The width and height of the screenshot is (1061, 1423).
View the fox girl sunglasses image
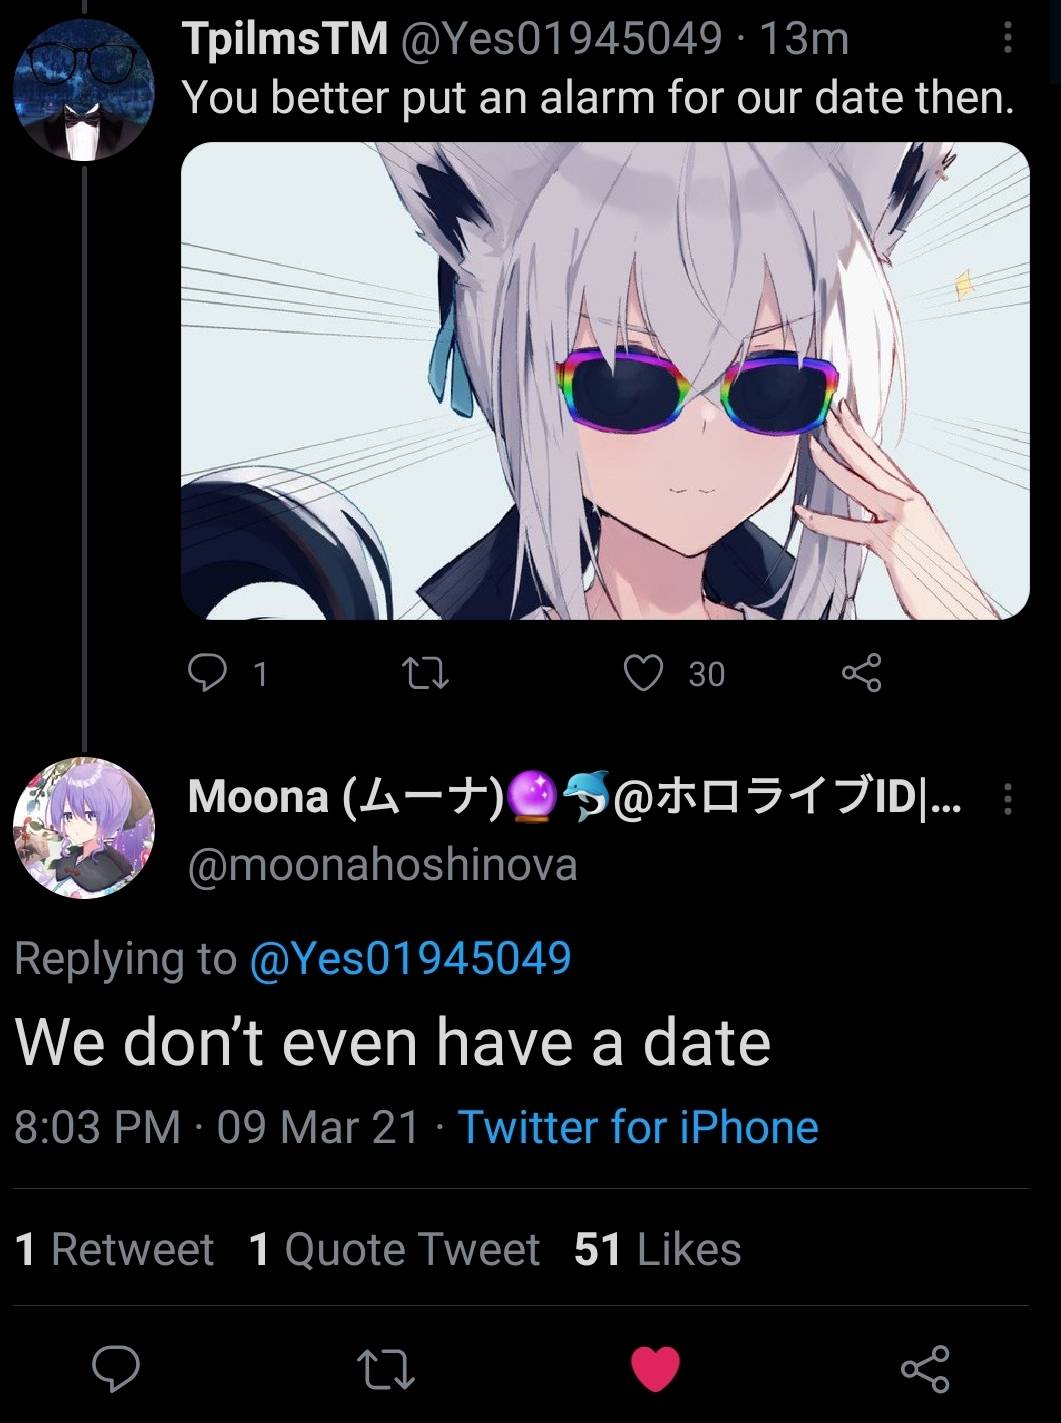(605, 381)
